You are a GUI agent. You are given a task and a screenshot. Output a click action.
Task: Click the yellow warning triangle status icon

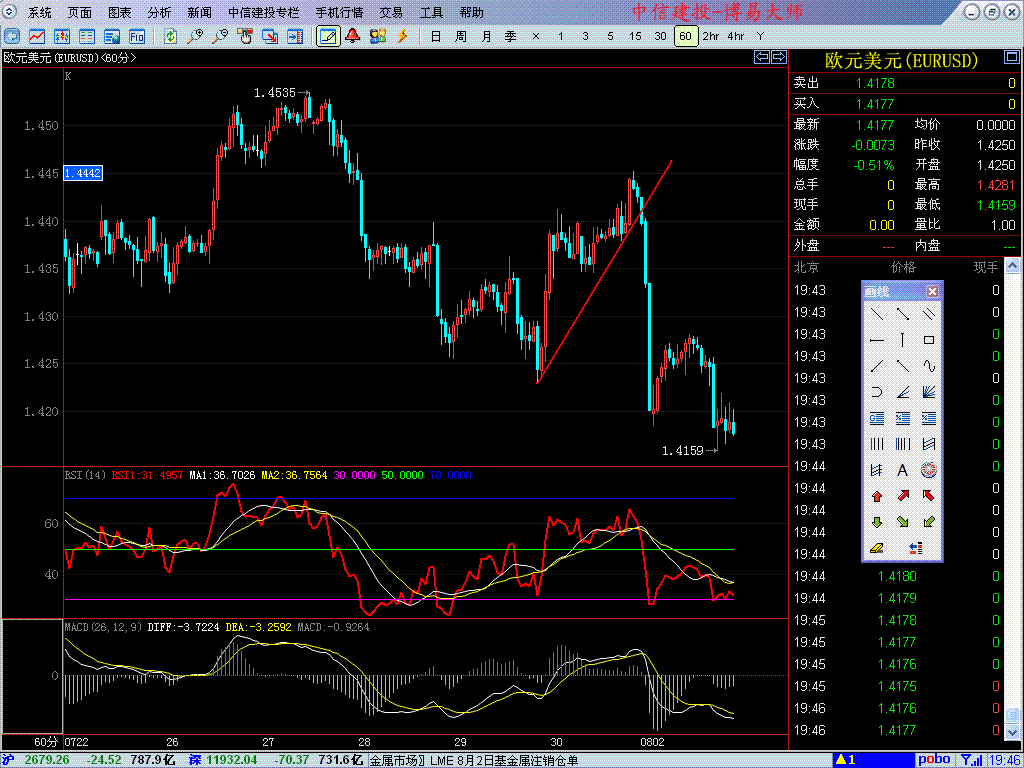(x=842, y=760)
